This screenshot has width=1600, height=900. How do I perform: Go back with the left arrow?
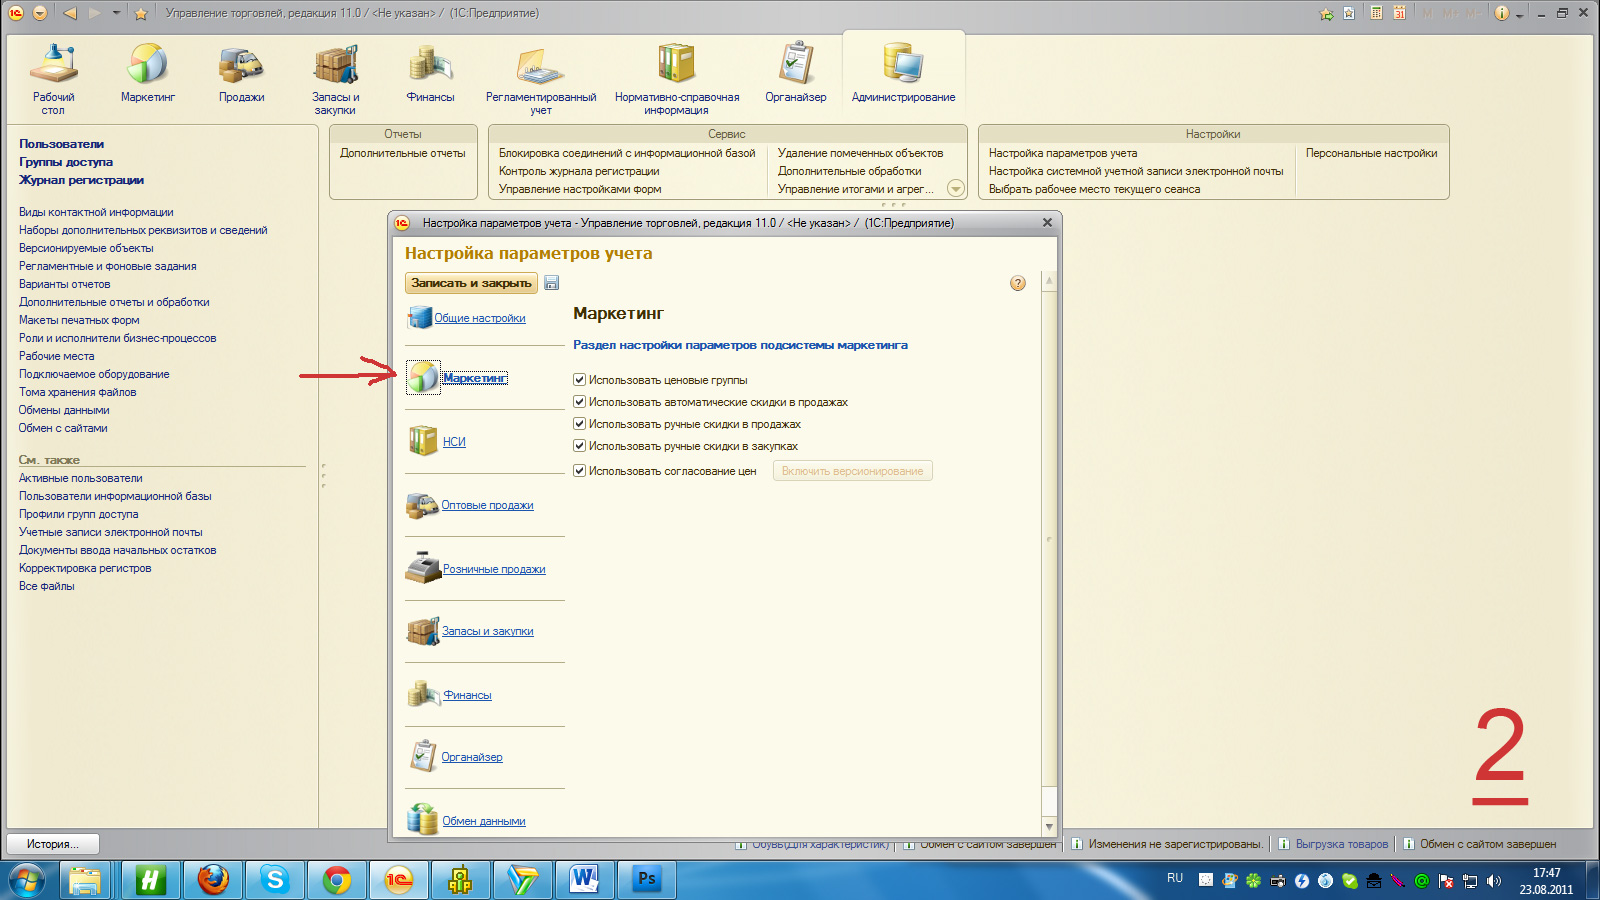tap(69, 13)
